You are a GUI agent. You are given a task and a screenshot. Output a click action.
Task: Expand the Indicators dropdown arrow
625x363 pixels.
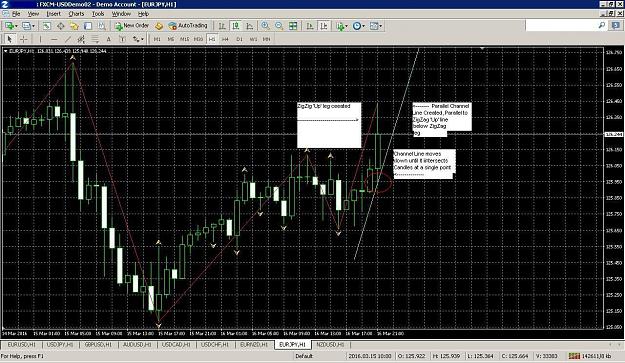346,26
